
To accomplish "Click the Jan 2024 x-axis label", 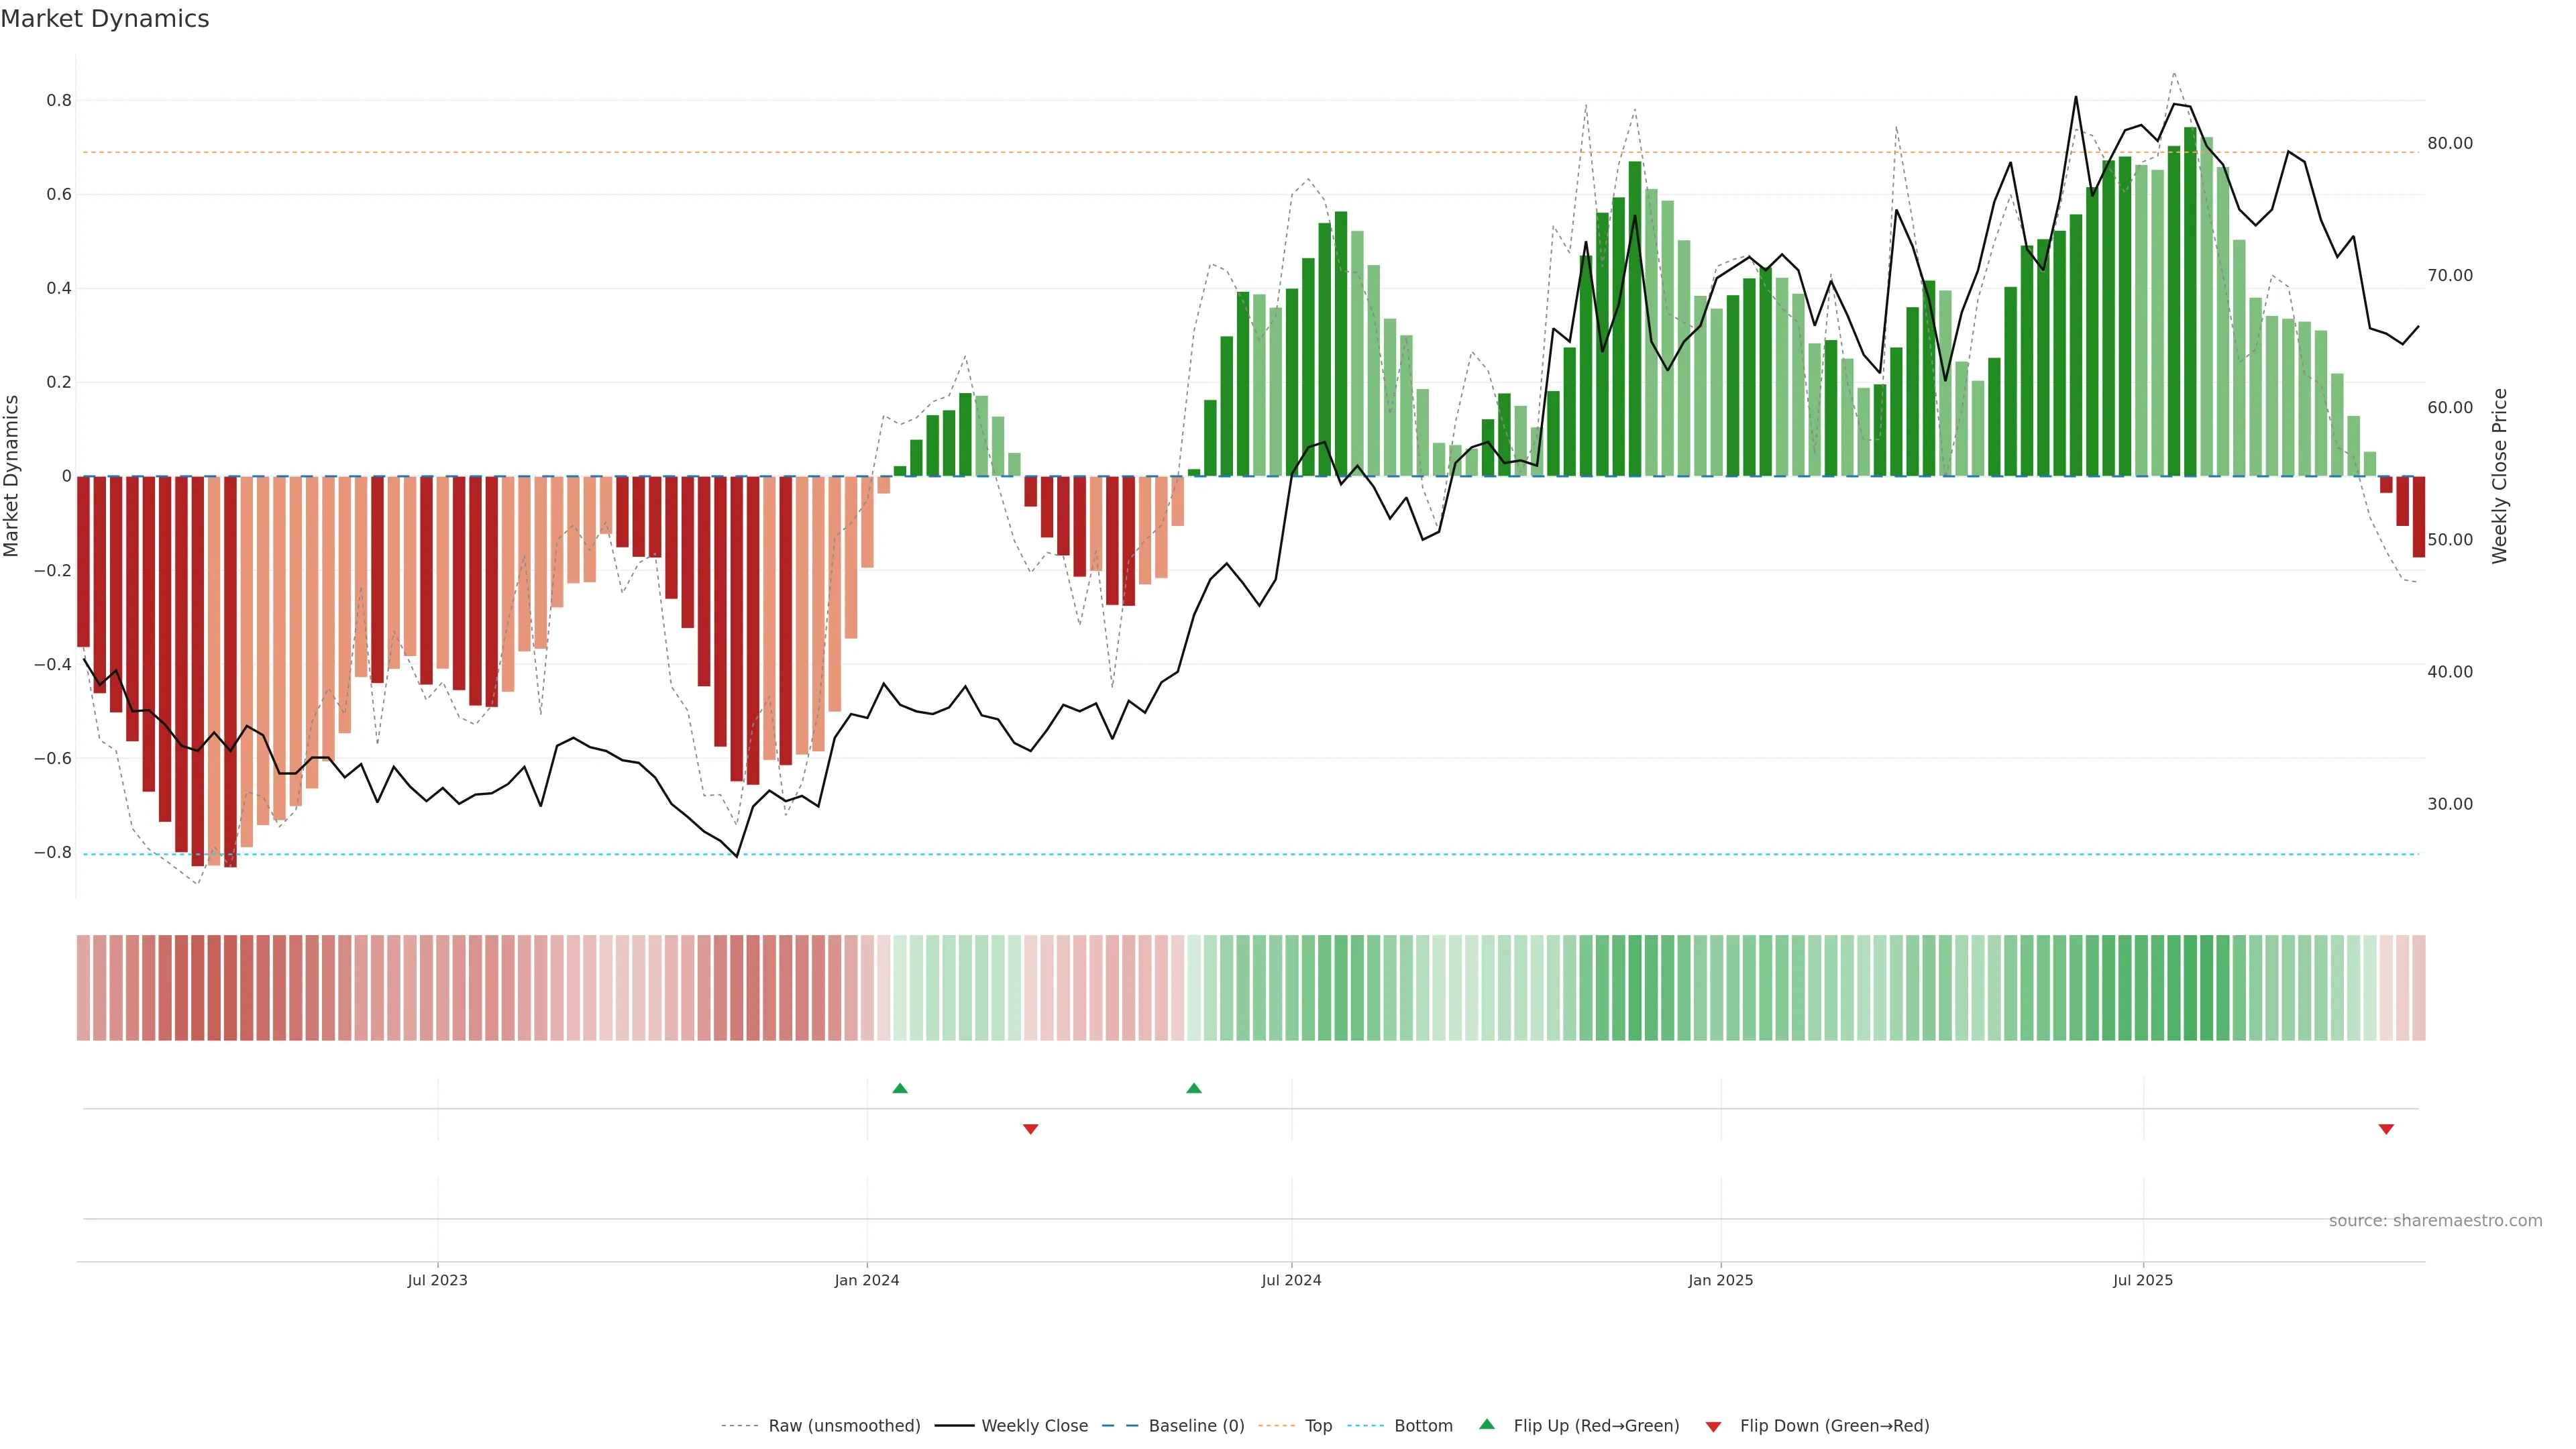I will tap(867, 1280).
